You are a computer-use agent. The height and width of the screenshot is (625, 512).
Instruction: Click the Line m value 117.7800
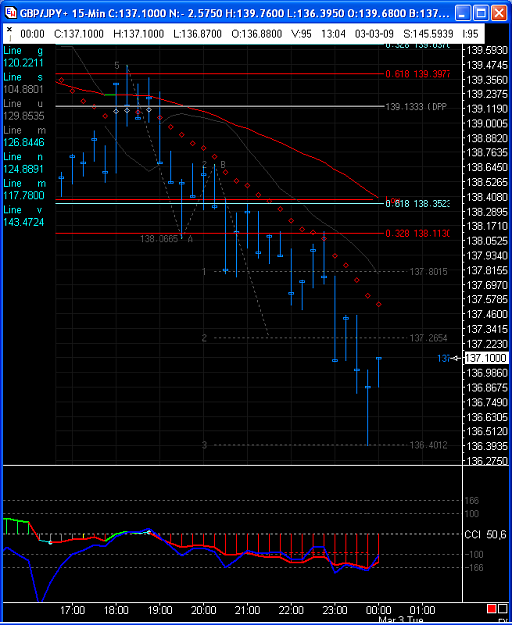tap(24, 195)
